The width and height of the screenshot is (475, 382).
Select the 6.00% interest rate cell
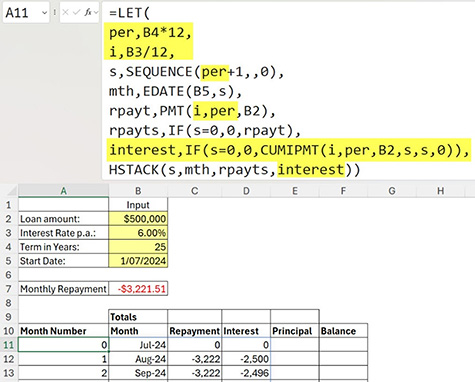point(138,233)
